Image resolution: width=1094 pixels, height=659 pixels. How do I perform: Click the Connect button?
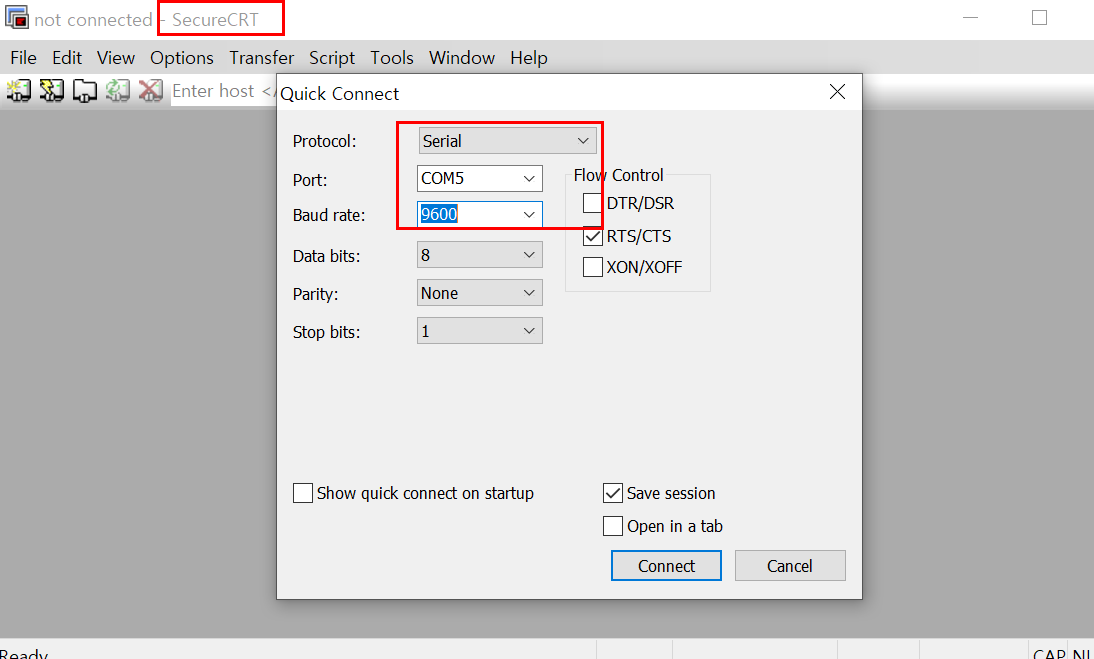click(666, 566)
